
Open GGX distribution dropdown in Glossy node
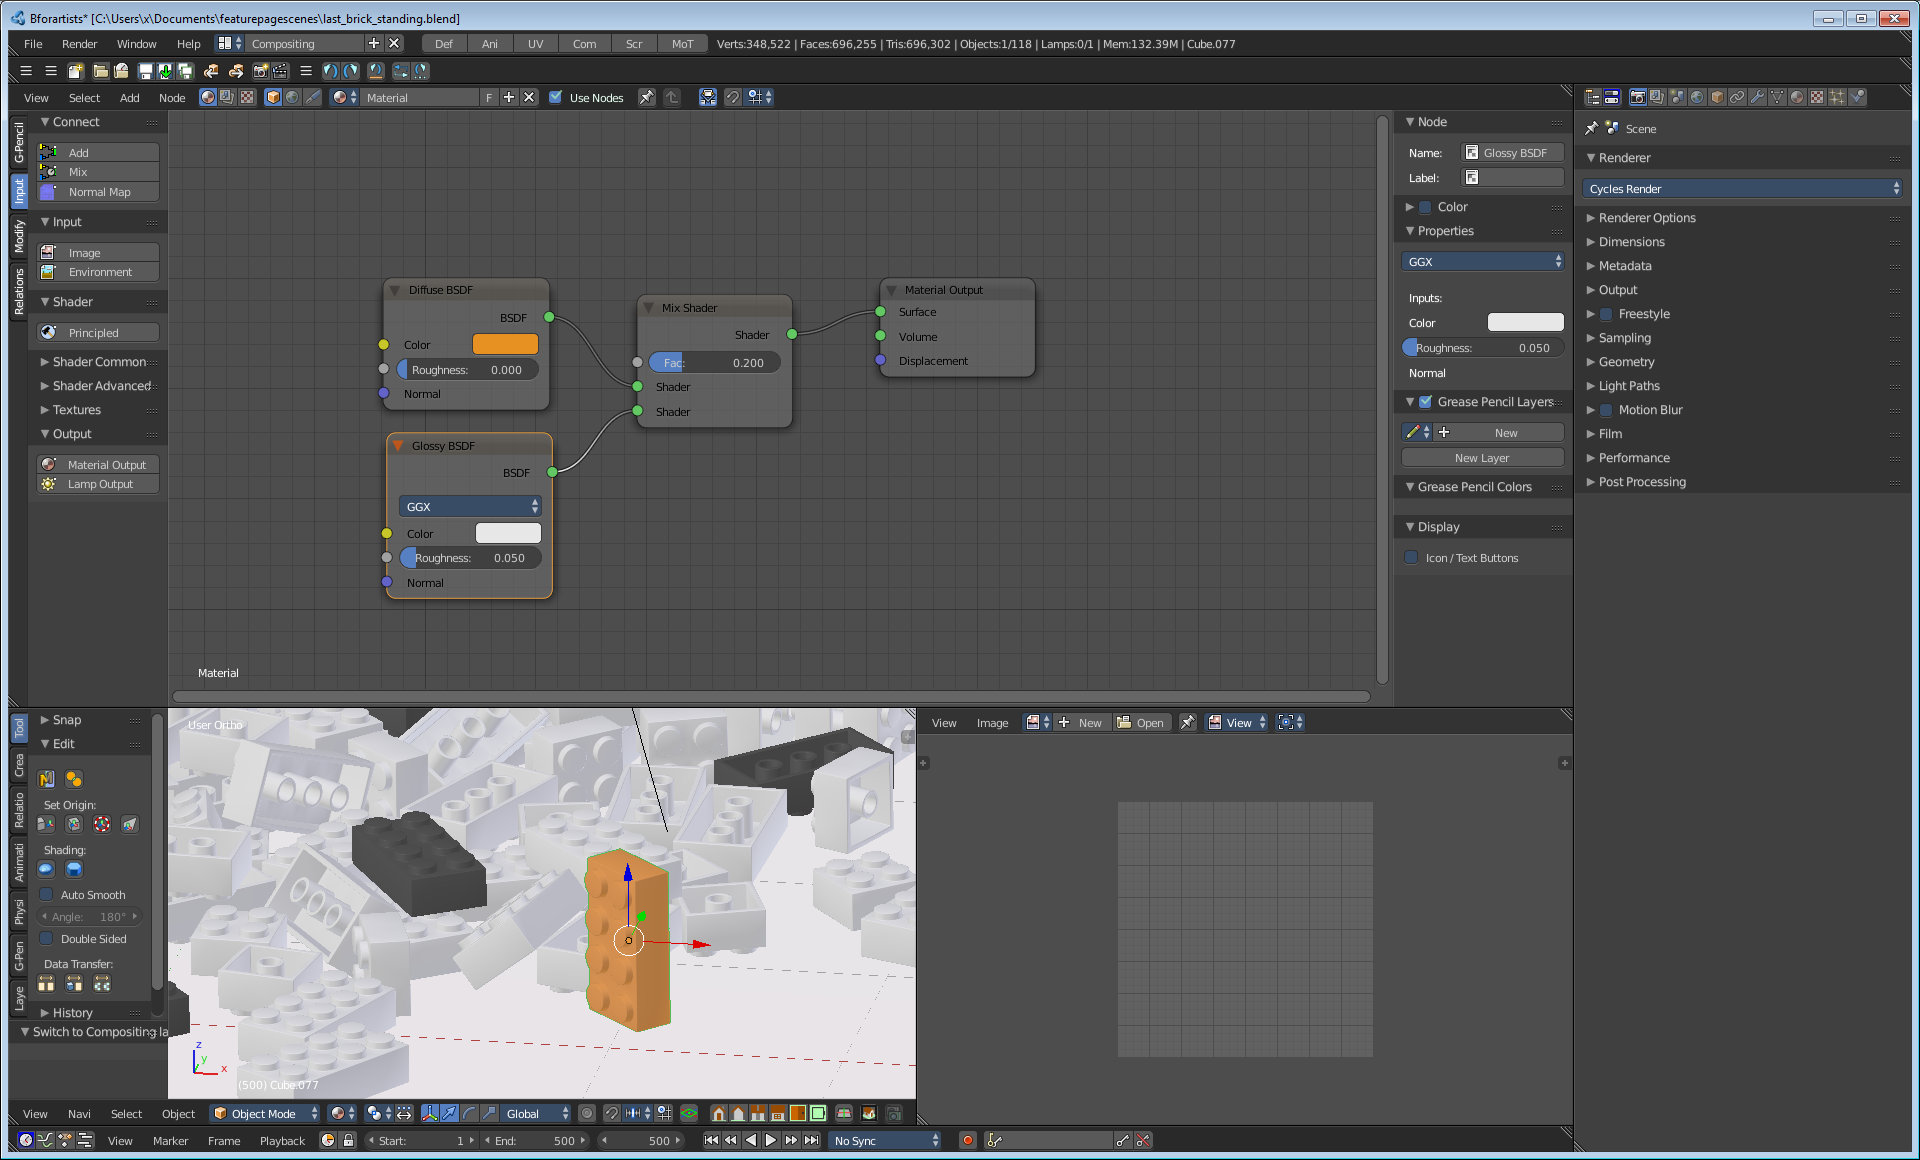tap(470, 507)
